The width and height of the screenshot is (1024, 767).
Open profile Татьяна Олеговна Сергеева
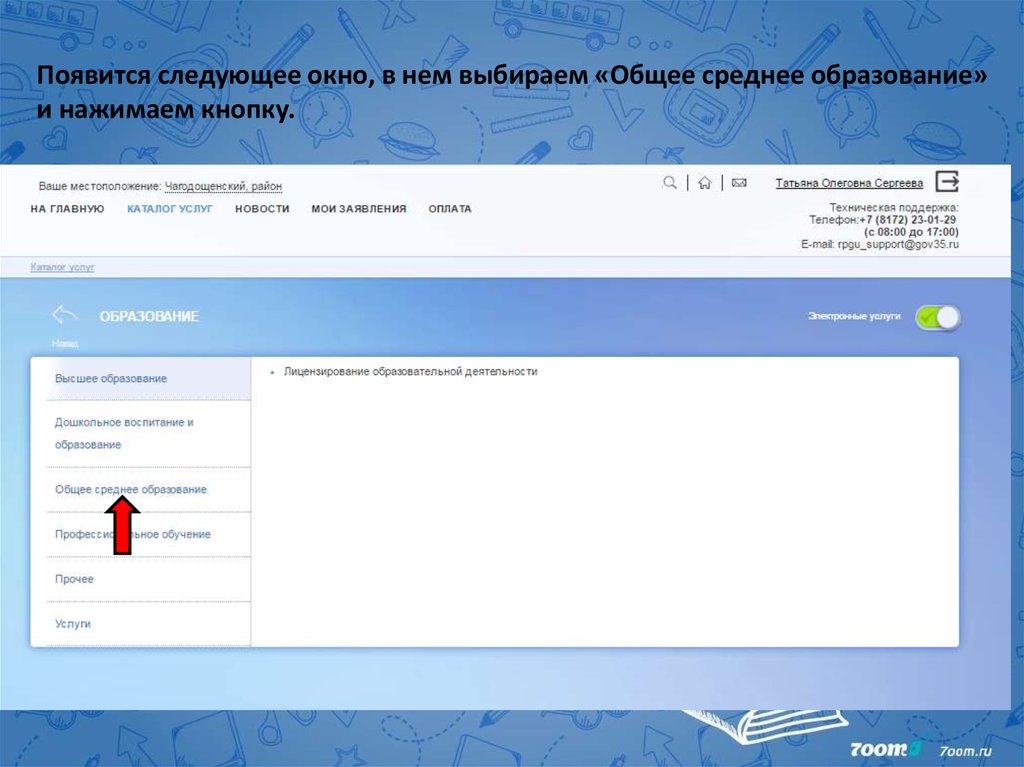pos(849,183)
